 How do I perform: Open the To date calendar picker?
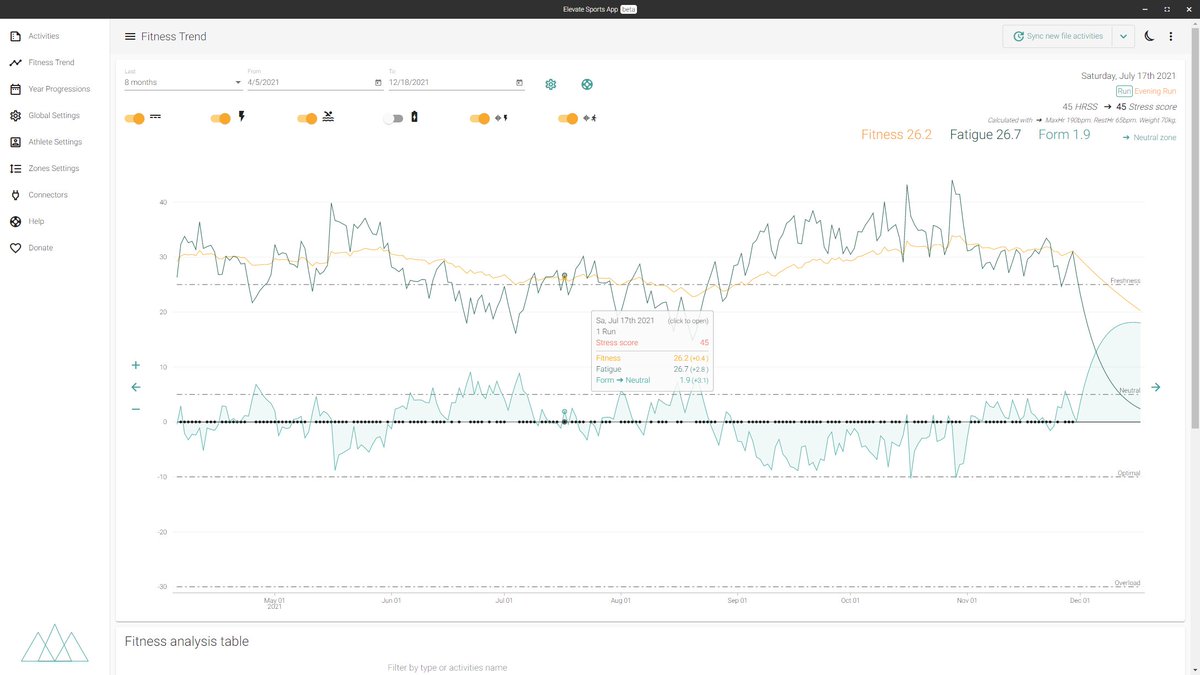click(x=519, y=82)
